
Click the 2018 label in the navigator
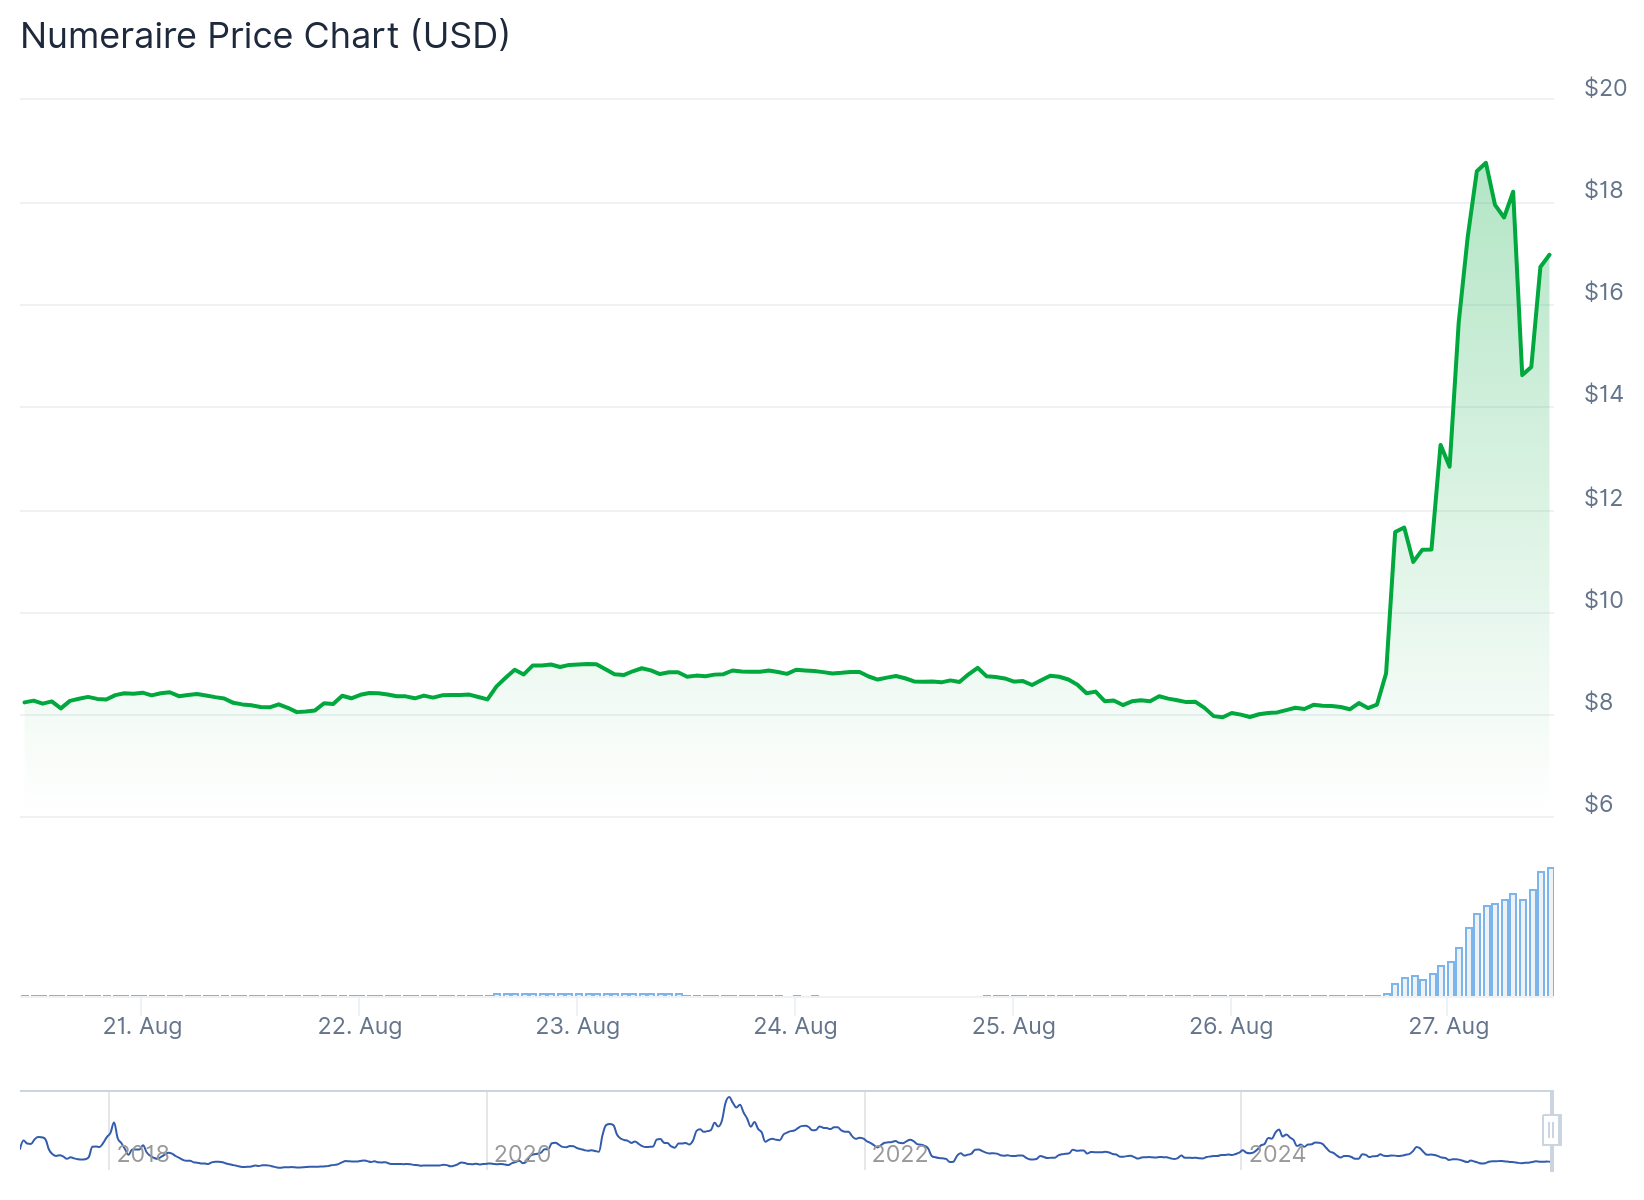coord(143,1154)
